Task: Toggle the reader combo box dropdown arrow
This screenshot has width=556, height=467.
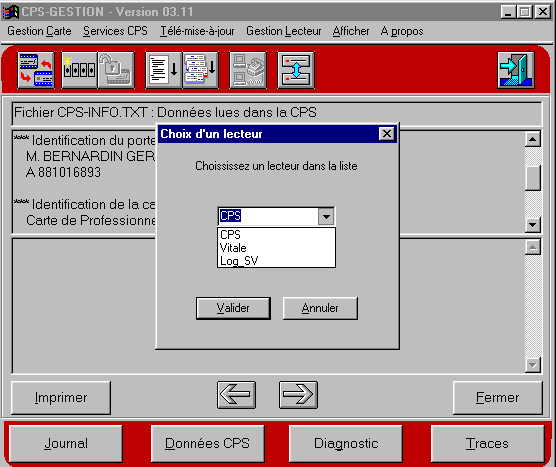Action: point(326,216)
